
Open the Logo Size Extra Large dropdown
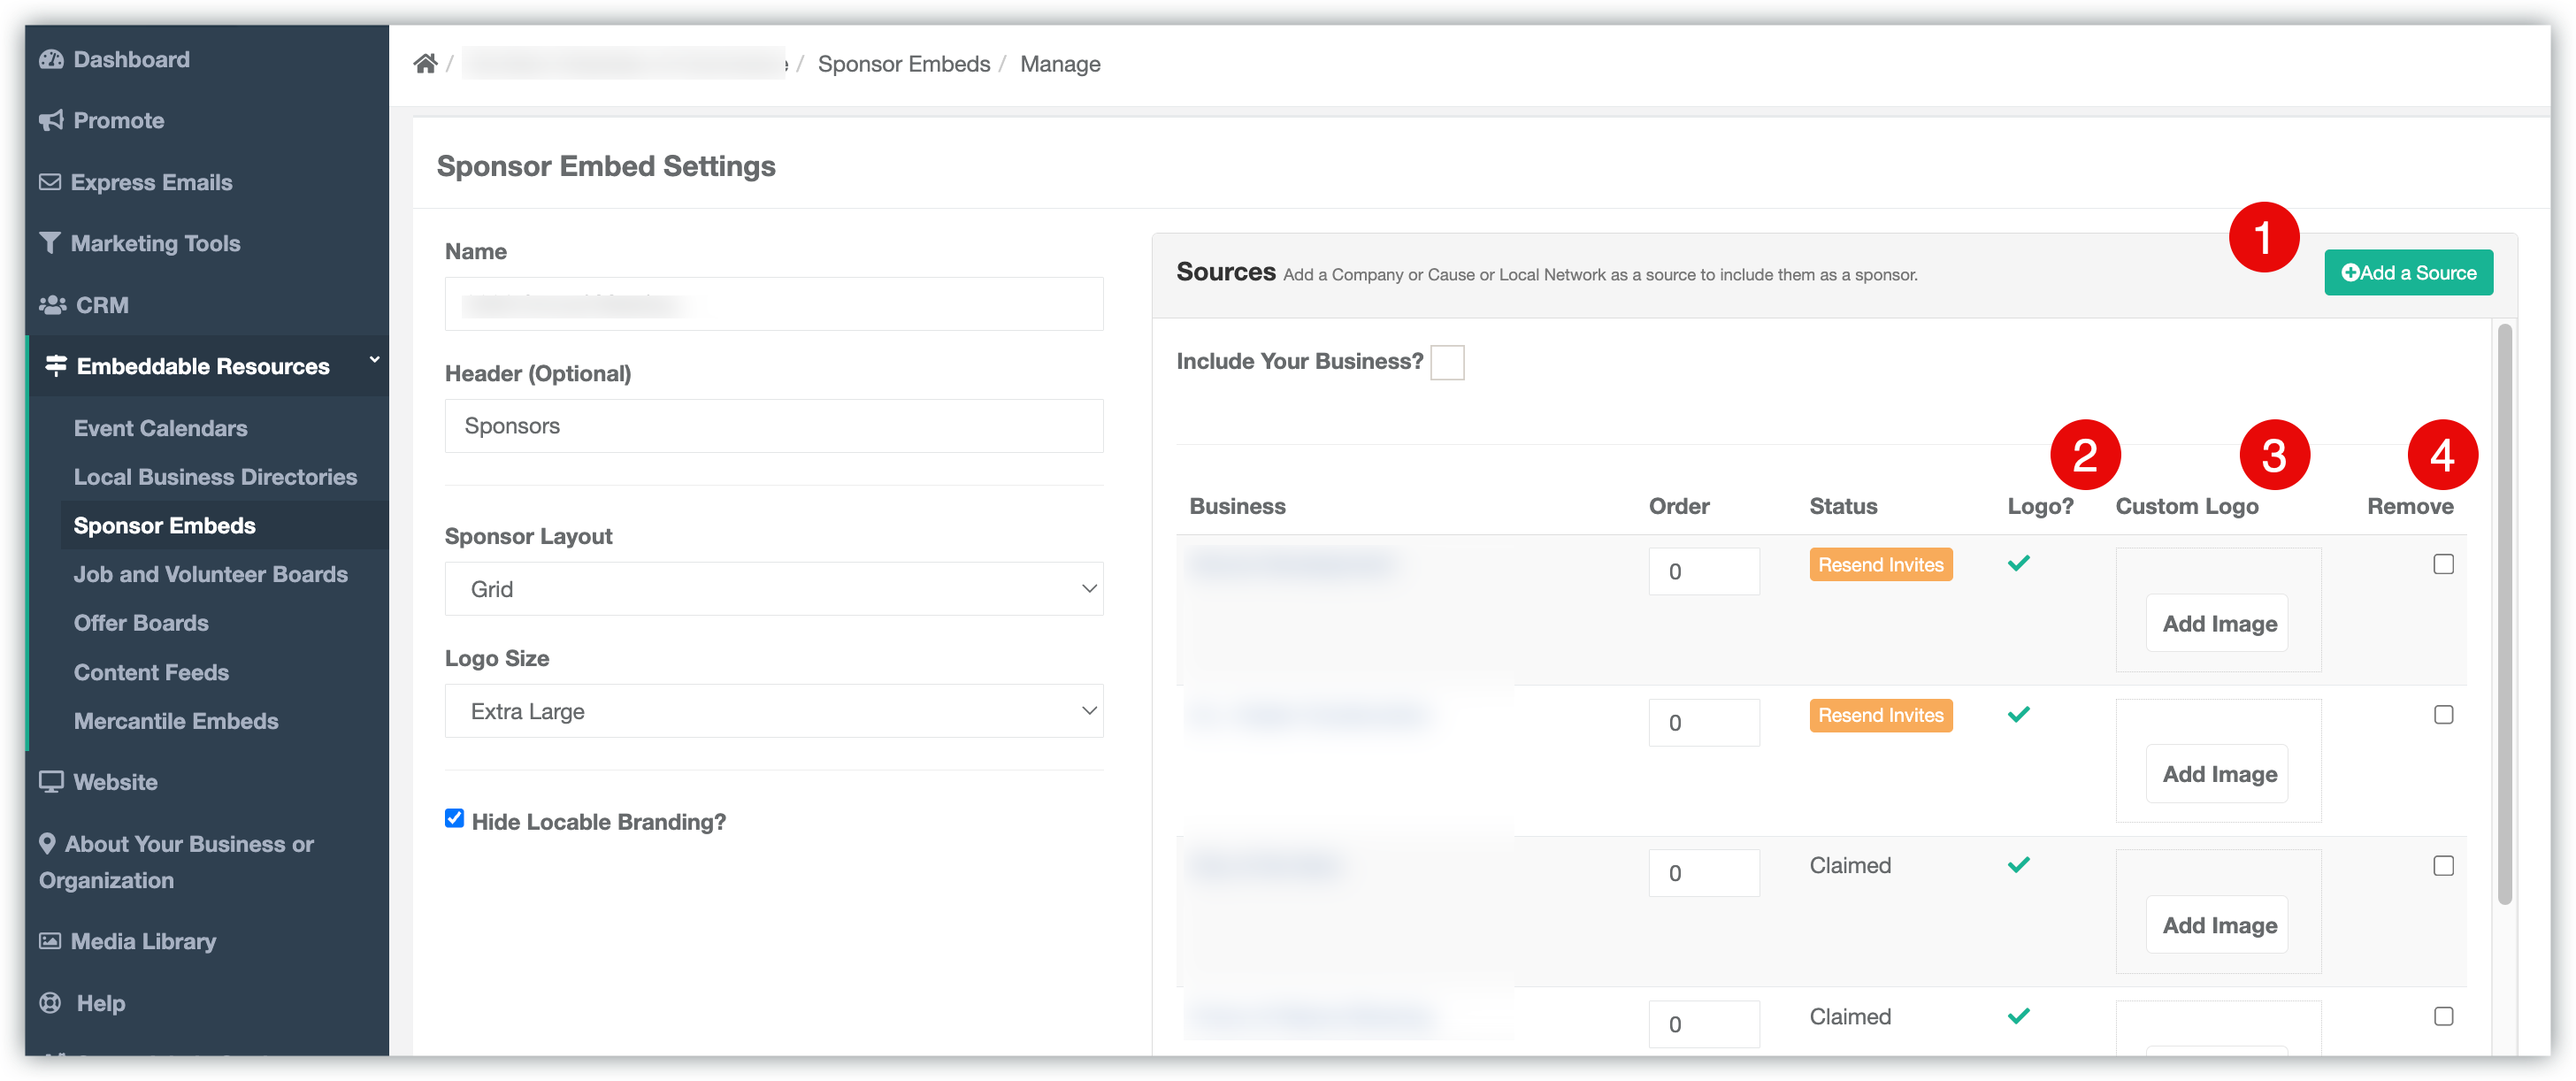(773, 711)
